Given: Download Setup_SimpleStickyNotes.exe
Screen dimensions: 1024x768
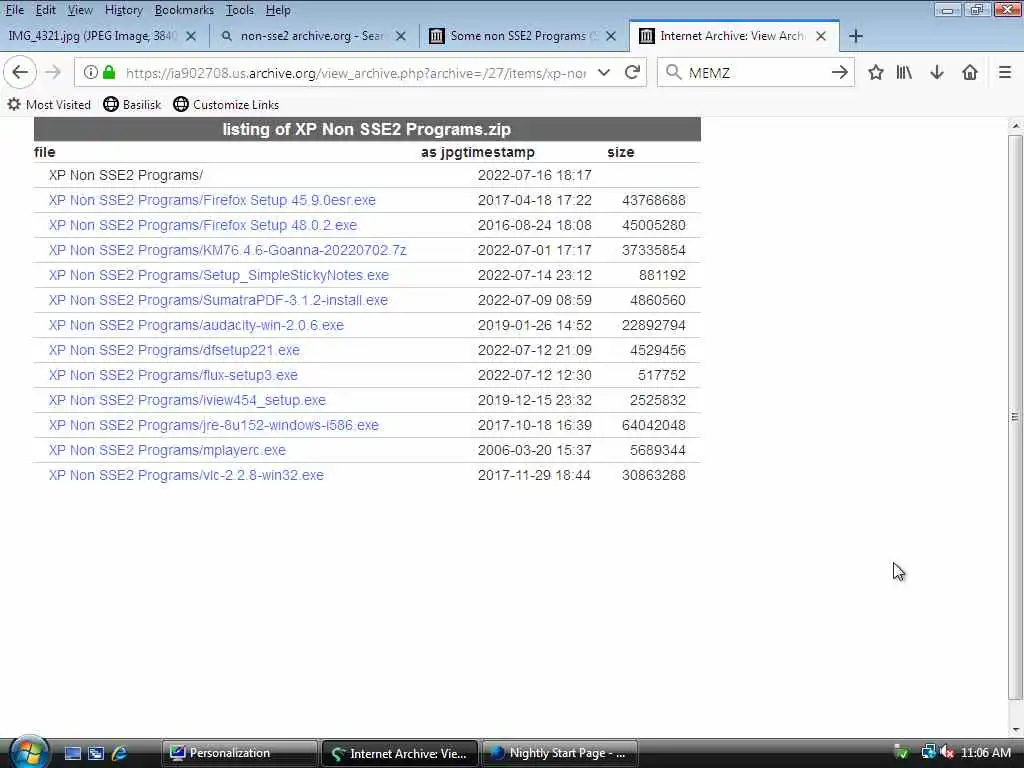Looking at the screenshot, I should tap(219, 276).
